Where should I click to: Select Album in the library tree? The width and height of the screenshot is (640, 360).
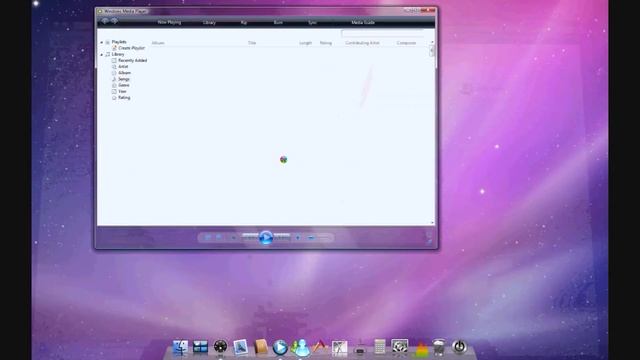point(124,73)
